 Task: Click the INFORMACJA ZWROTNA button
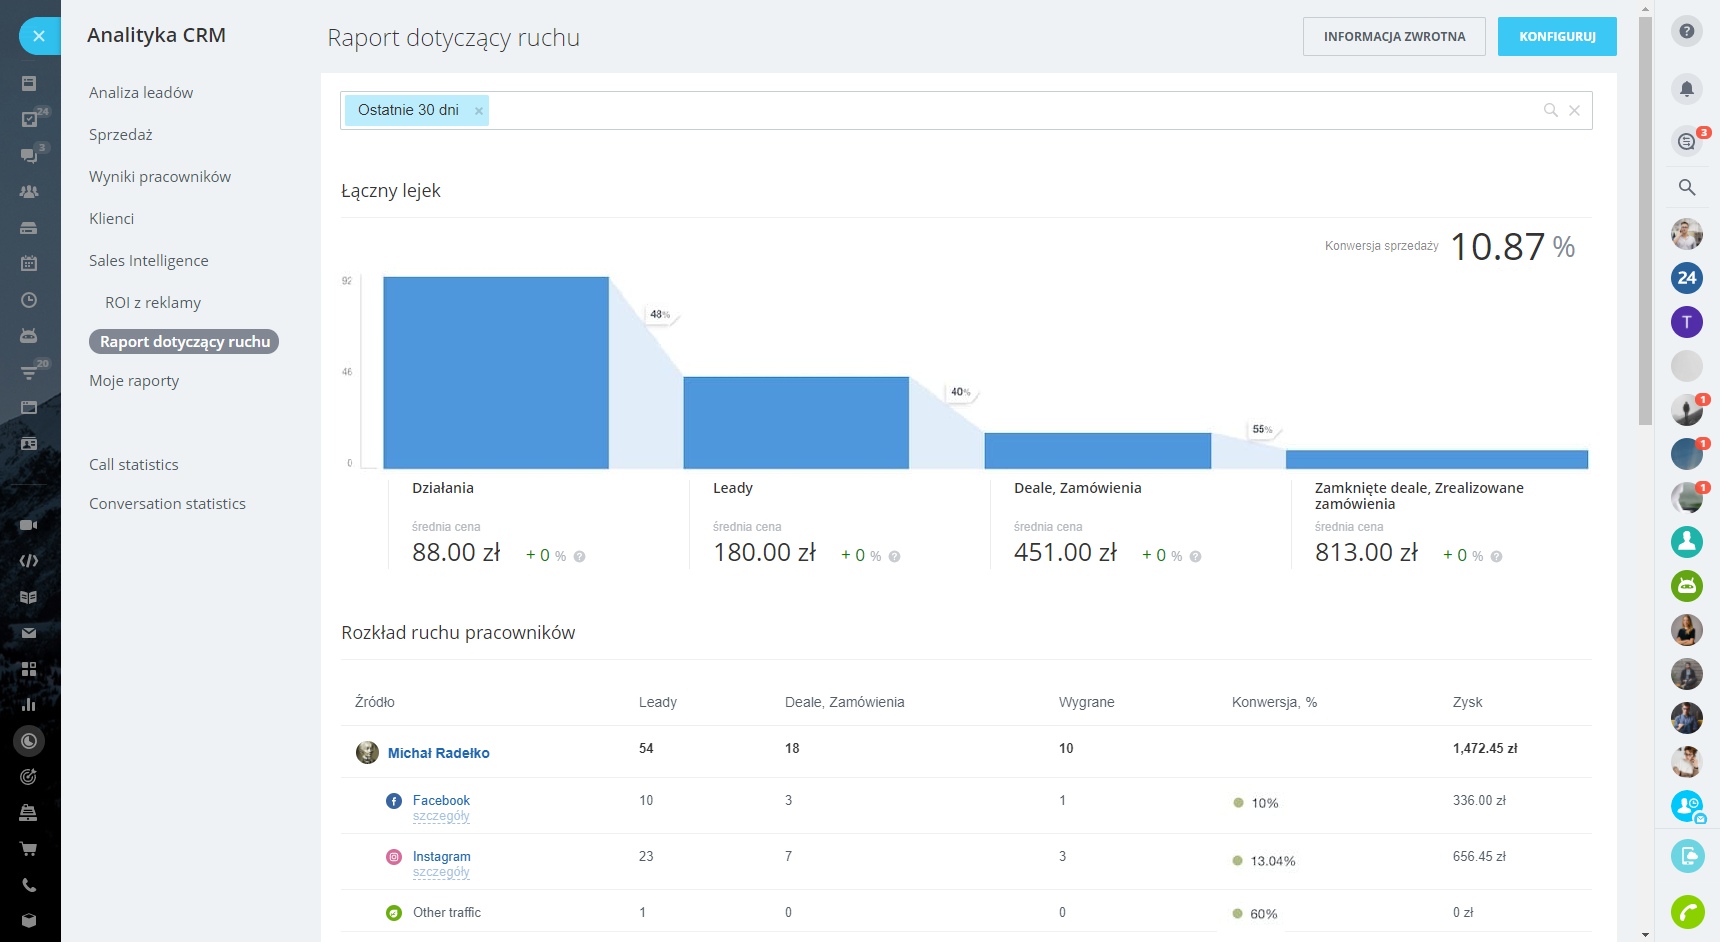coord(1393,37)
